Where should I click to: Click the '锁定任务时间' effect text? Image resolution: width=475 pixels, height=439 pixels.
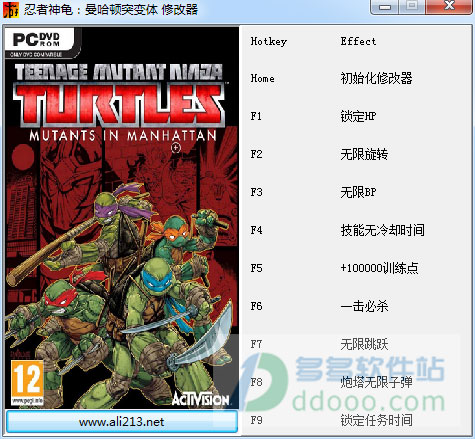point(376,420)
